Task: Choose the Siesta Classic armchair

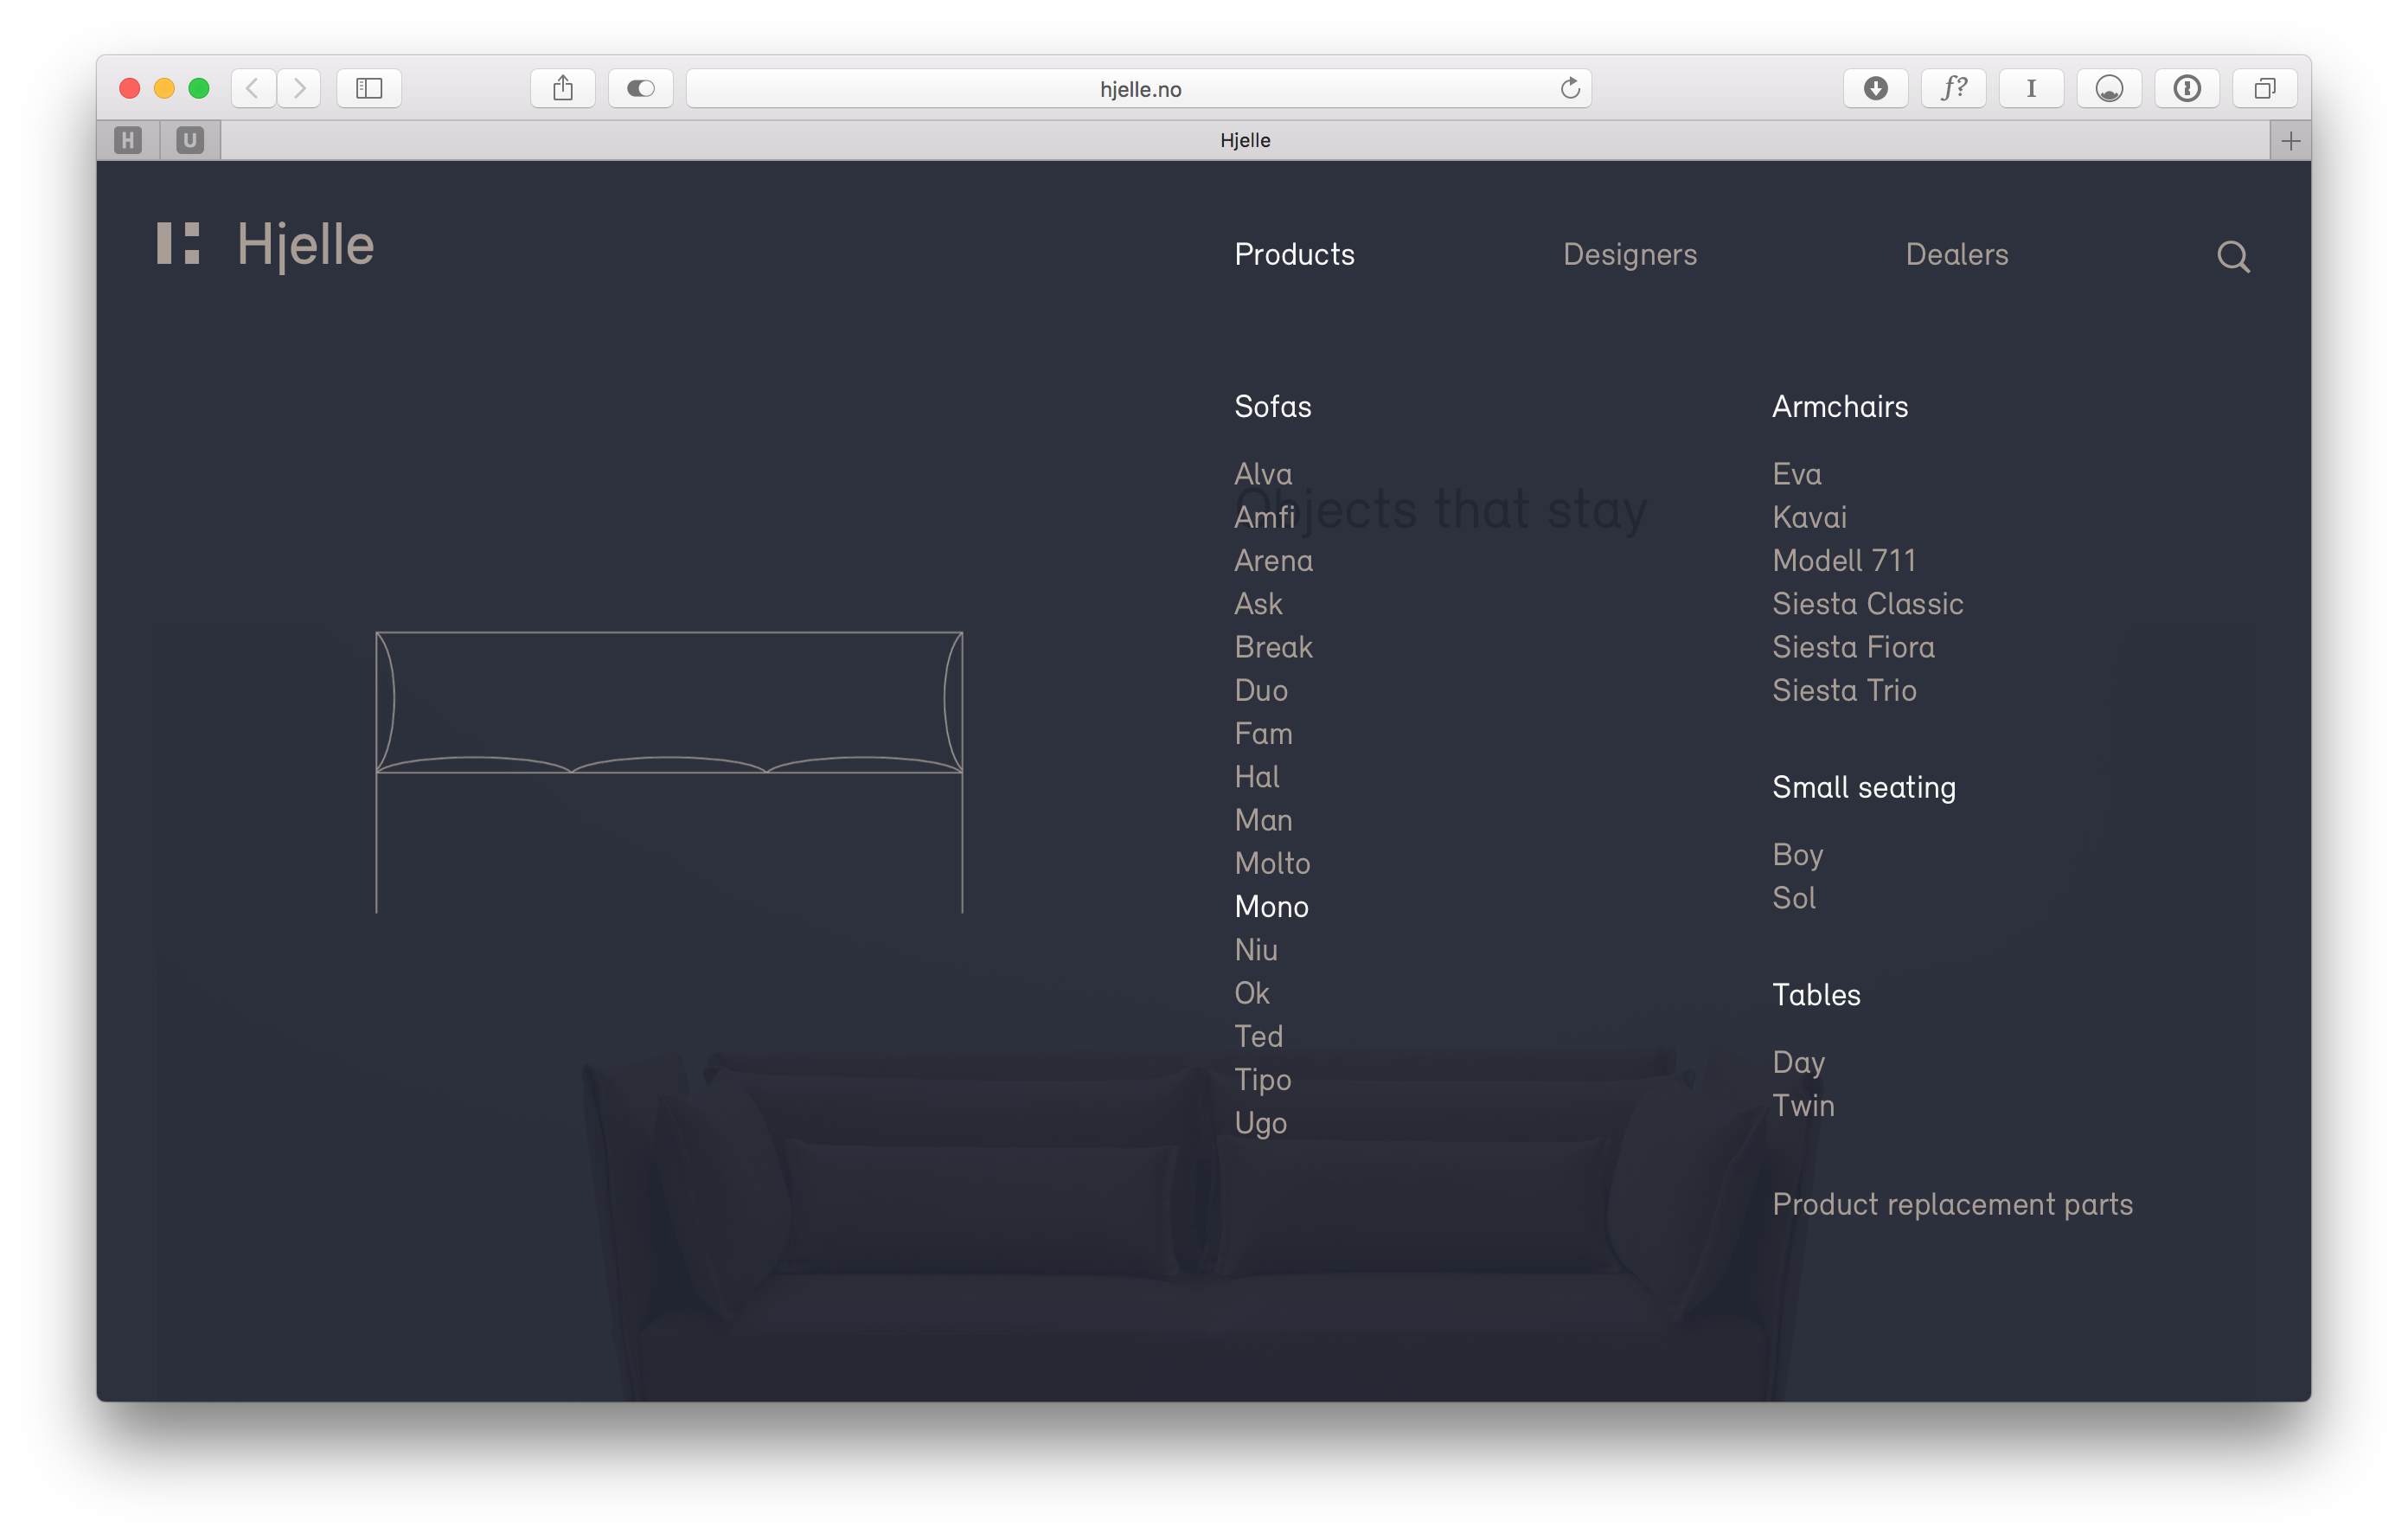Action: 1867,603
